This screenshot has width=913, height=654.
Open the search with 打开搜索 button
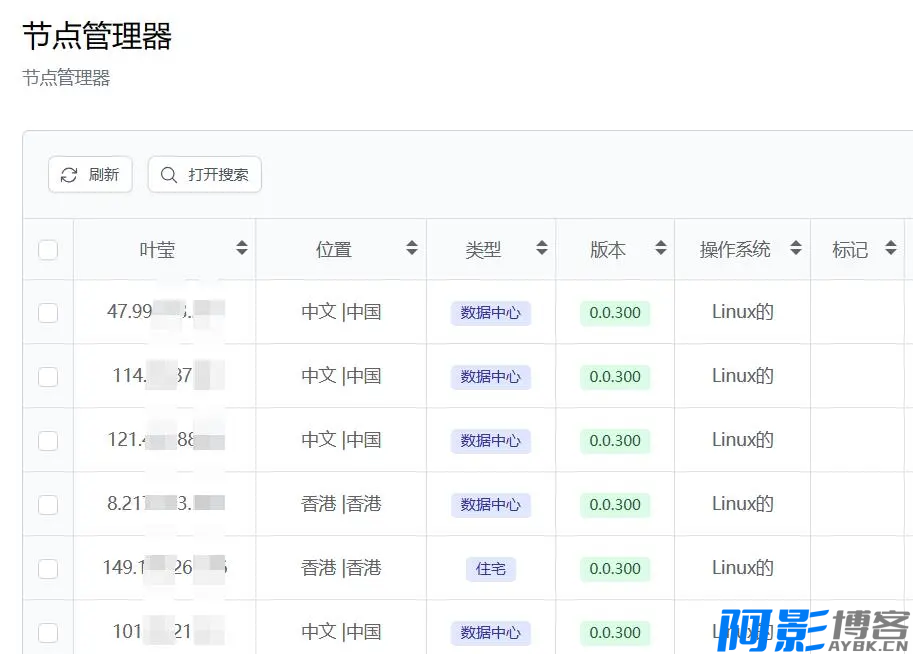pos(205,175)
